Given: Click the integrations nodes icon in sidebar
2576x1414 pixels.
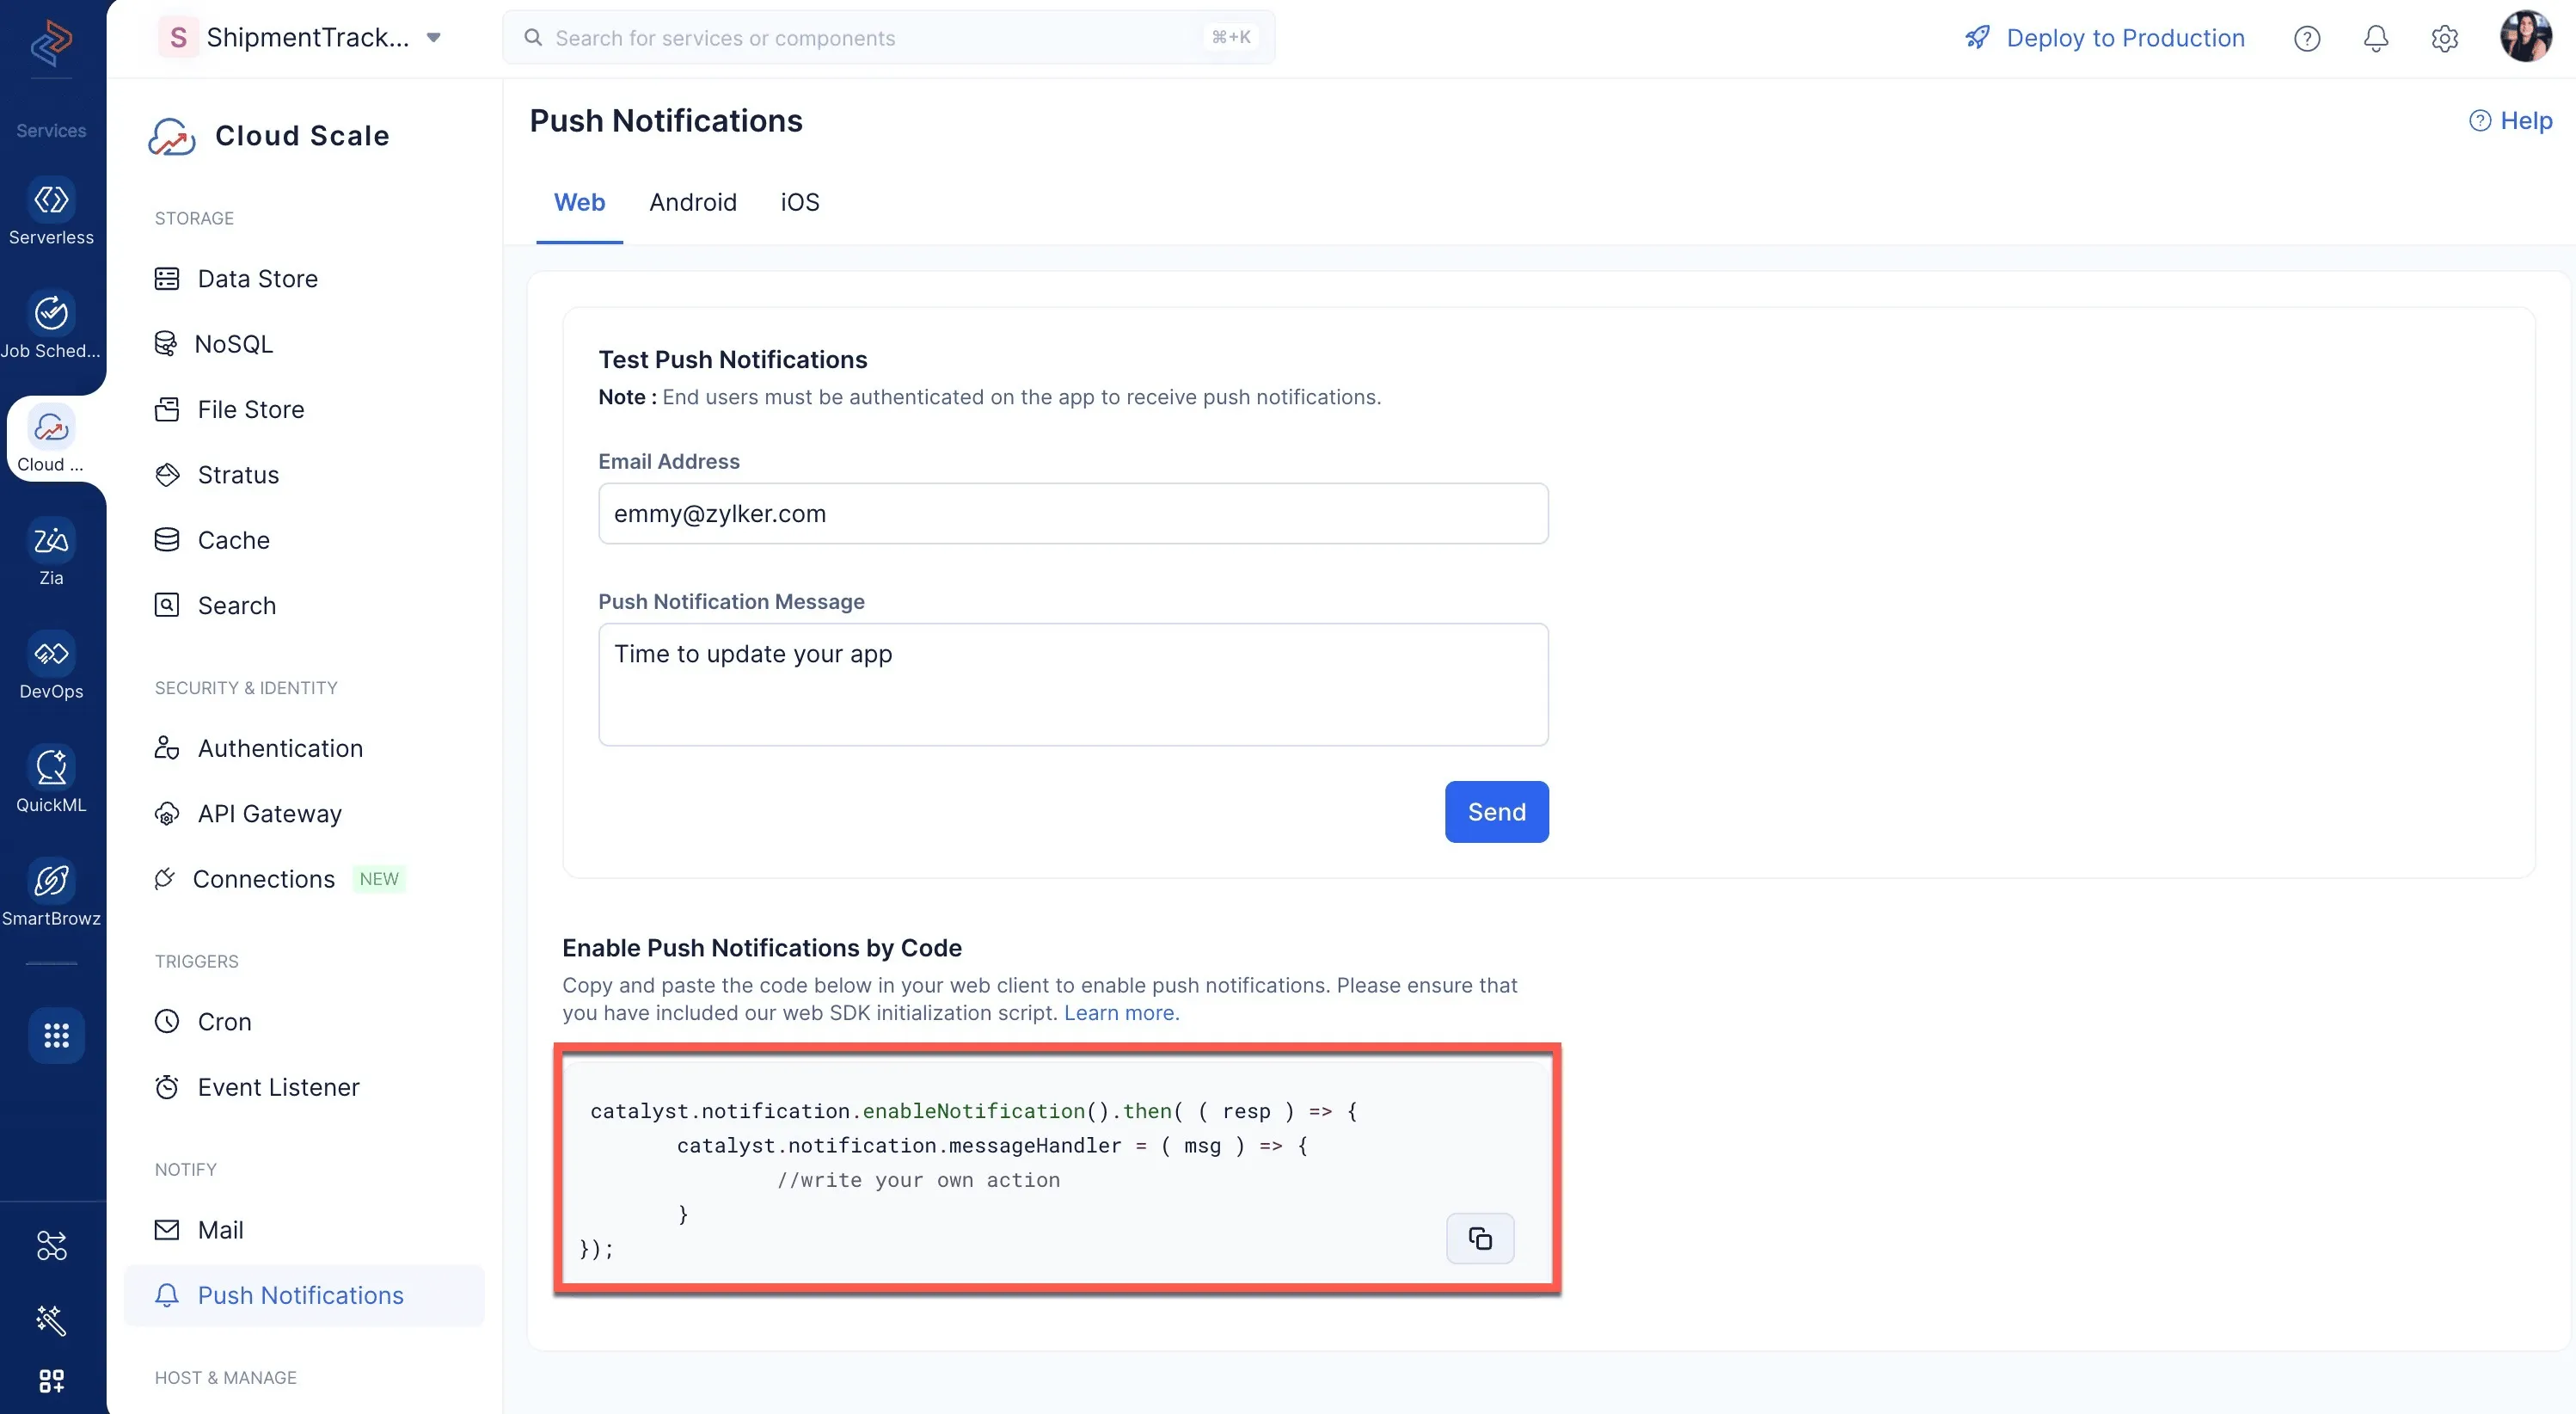Looking at the screenshot, I should (51, 1245).
